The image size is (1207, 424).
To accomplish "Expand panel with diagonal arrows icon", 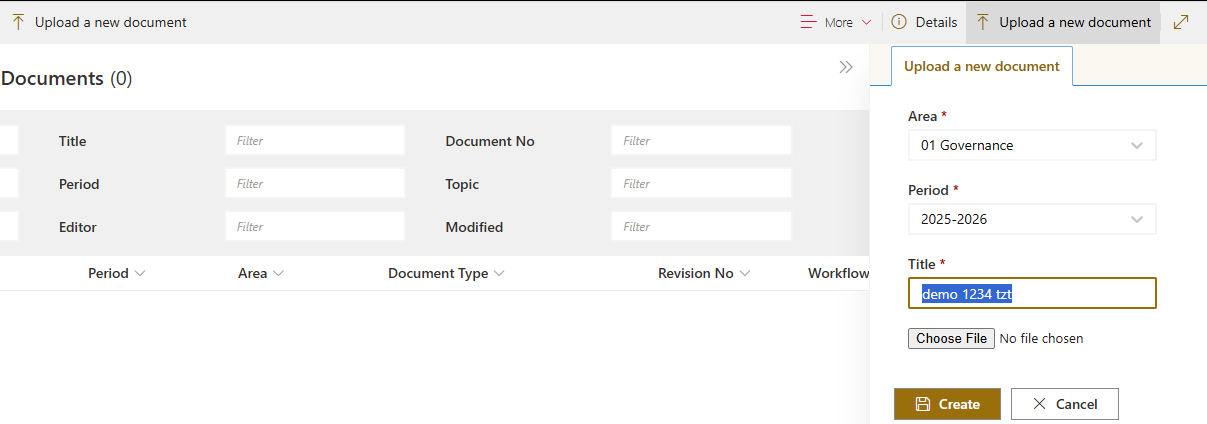I will coord(1181,22).
